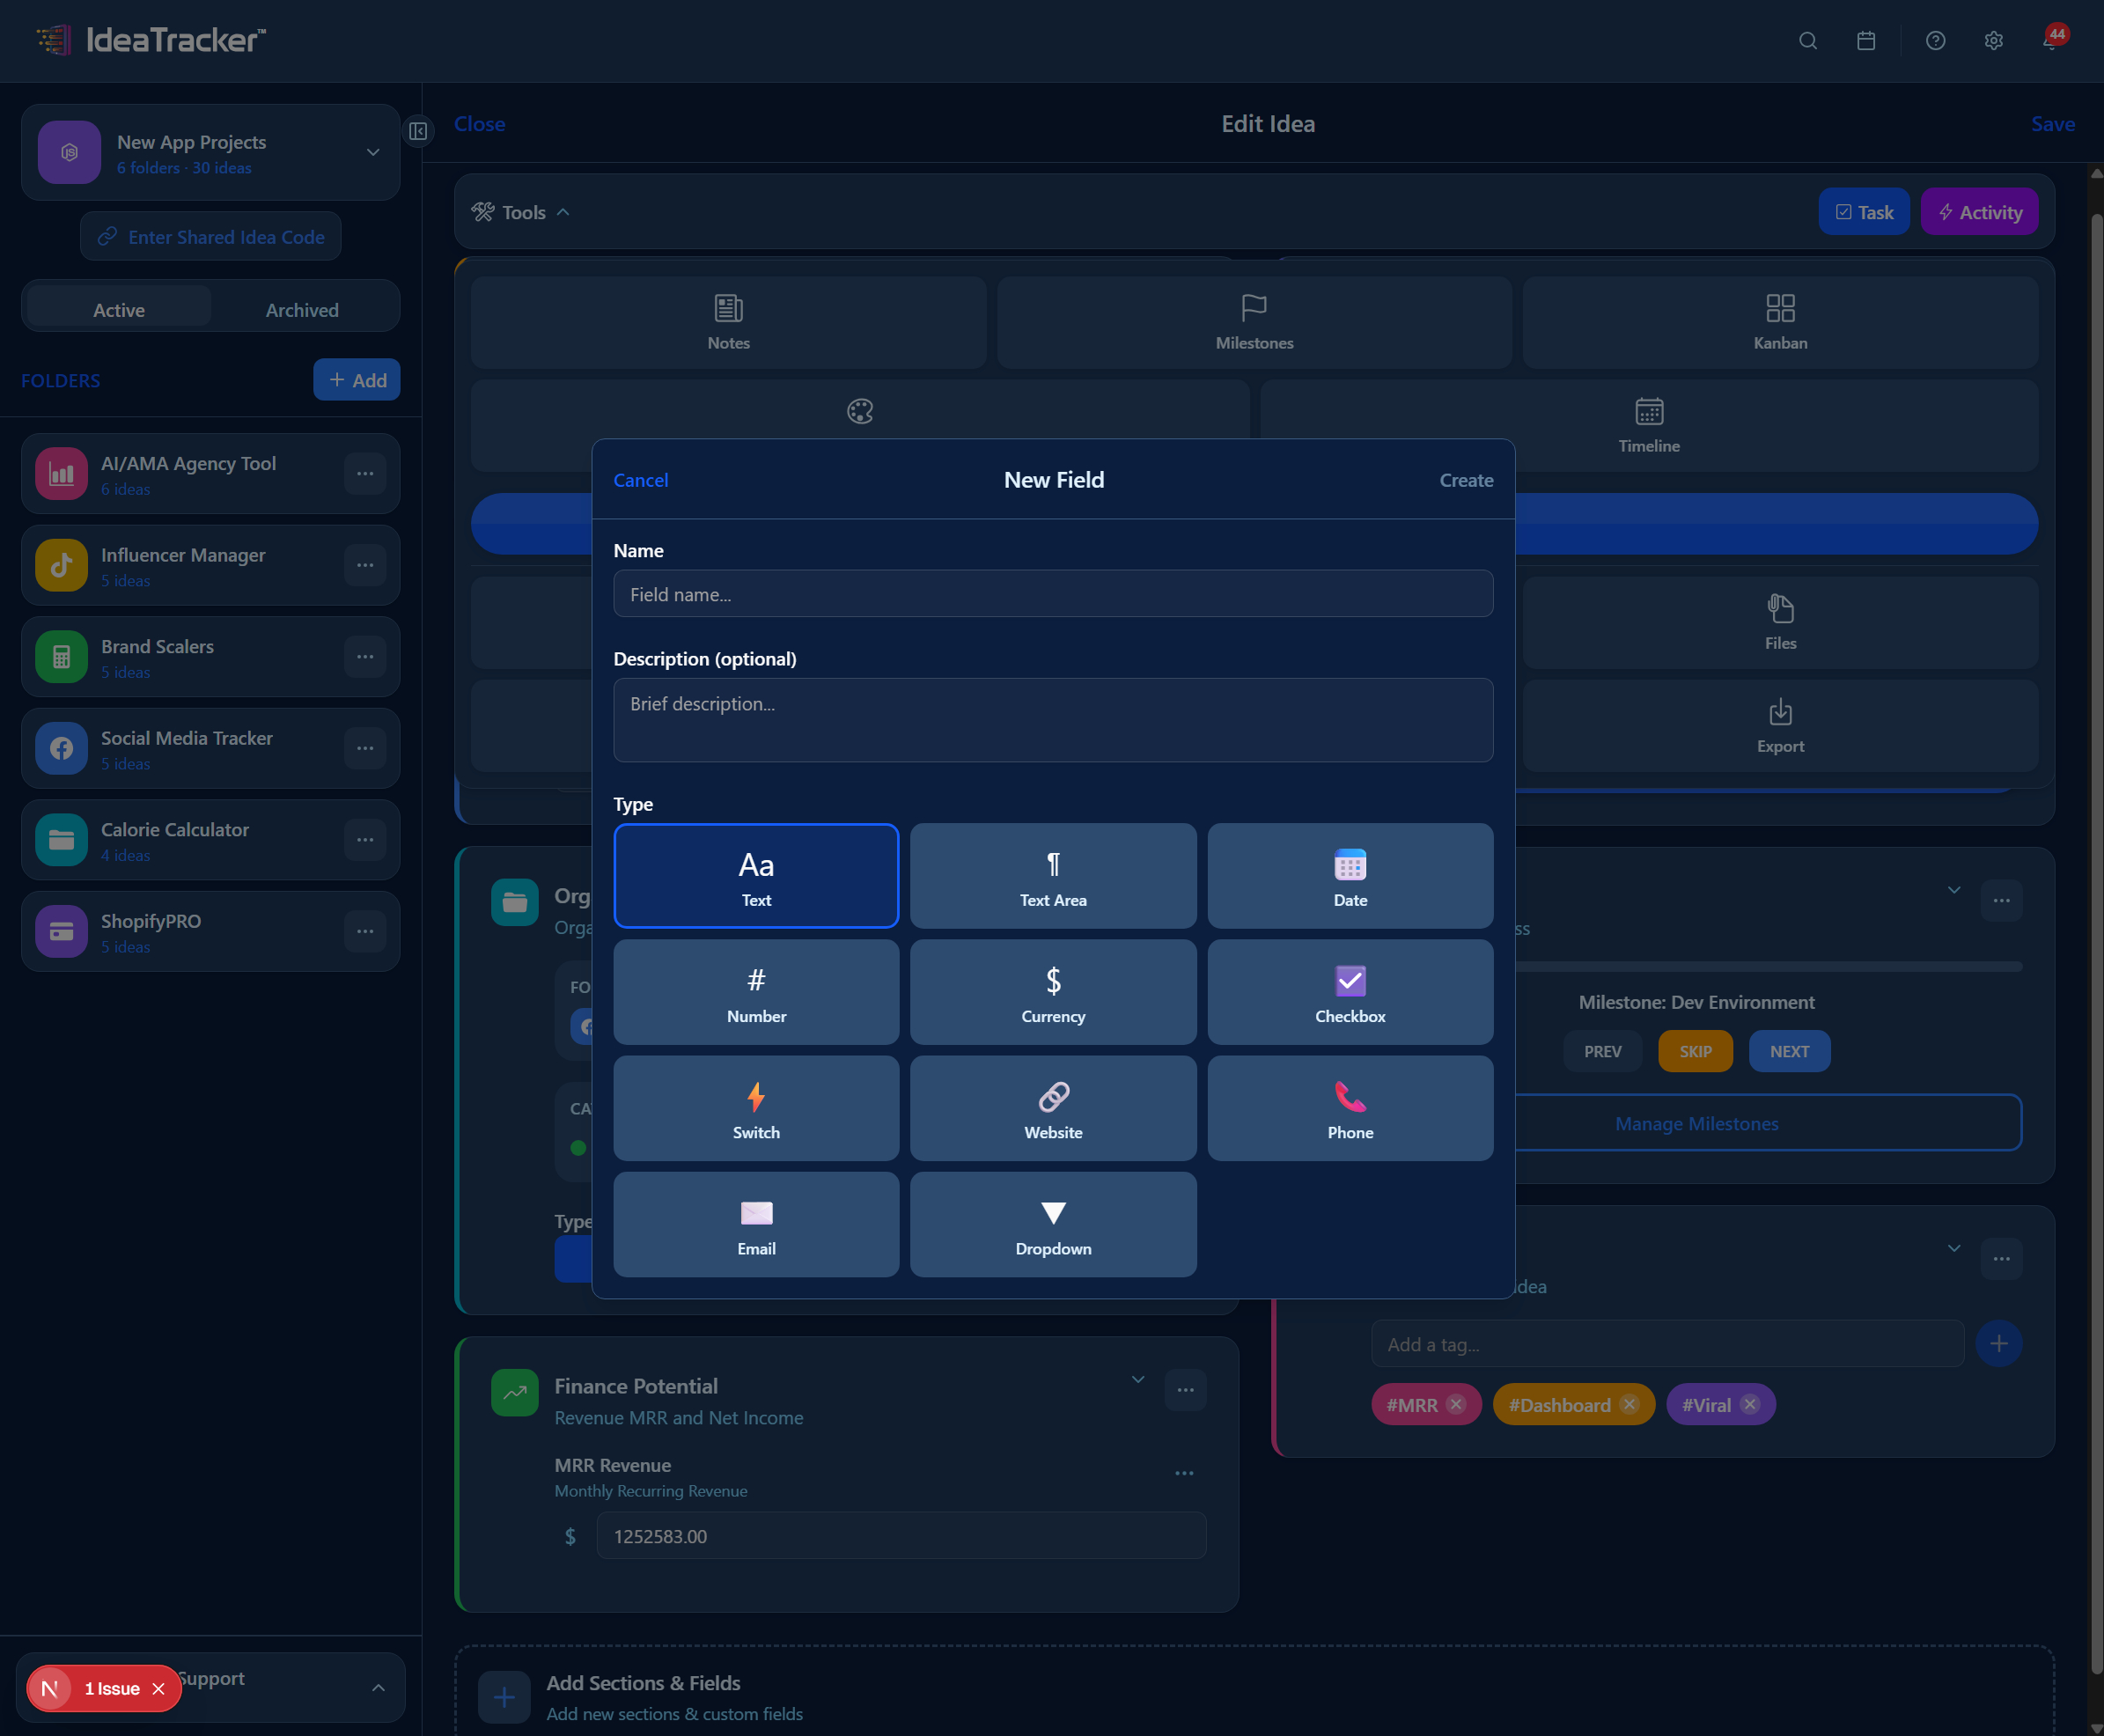The height and width of the screenshot is (1736, 2104).
Task: Choose the Date field type
Action: tap(1349, 875)
